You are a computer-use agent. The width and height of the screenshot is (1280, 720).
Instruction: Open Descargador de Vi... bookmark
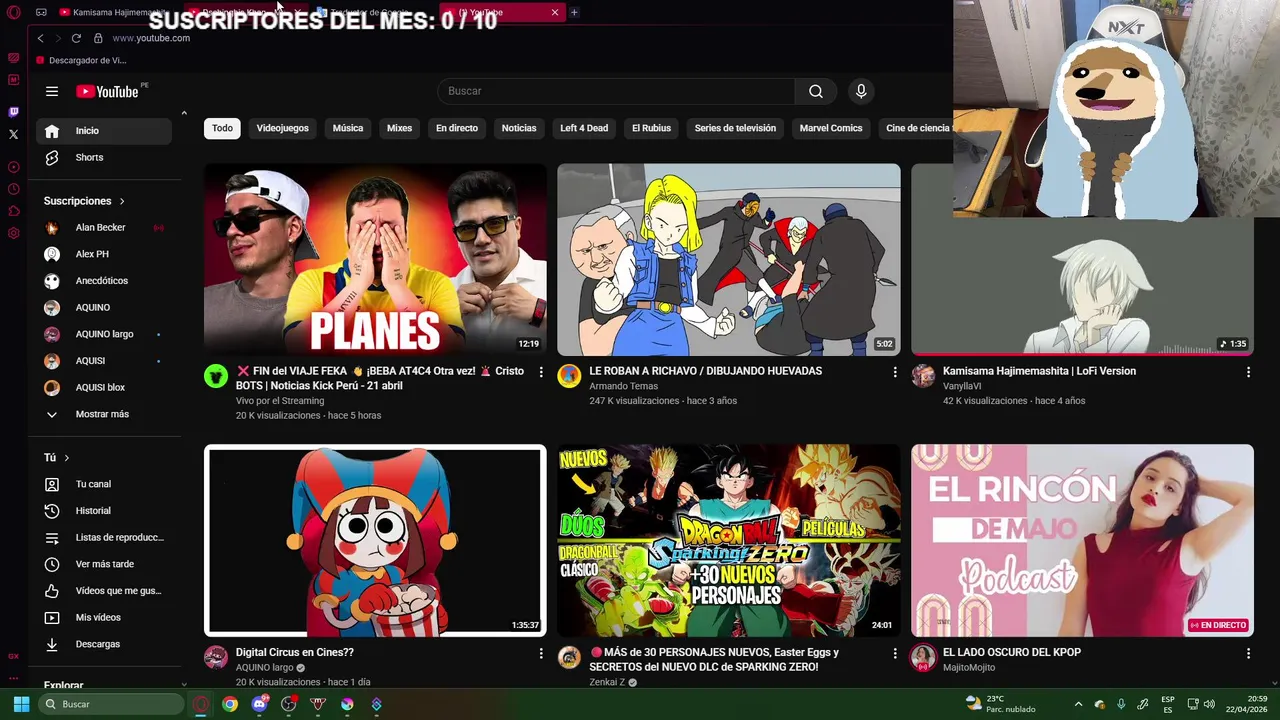coord(81,60)
